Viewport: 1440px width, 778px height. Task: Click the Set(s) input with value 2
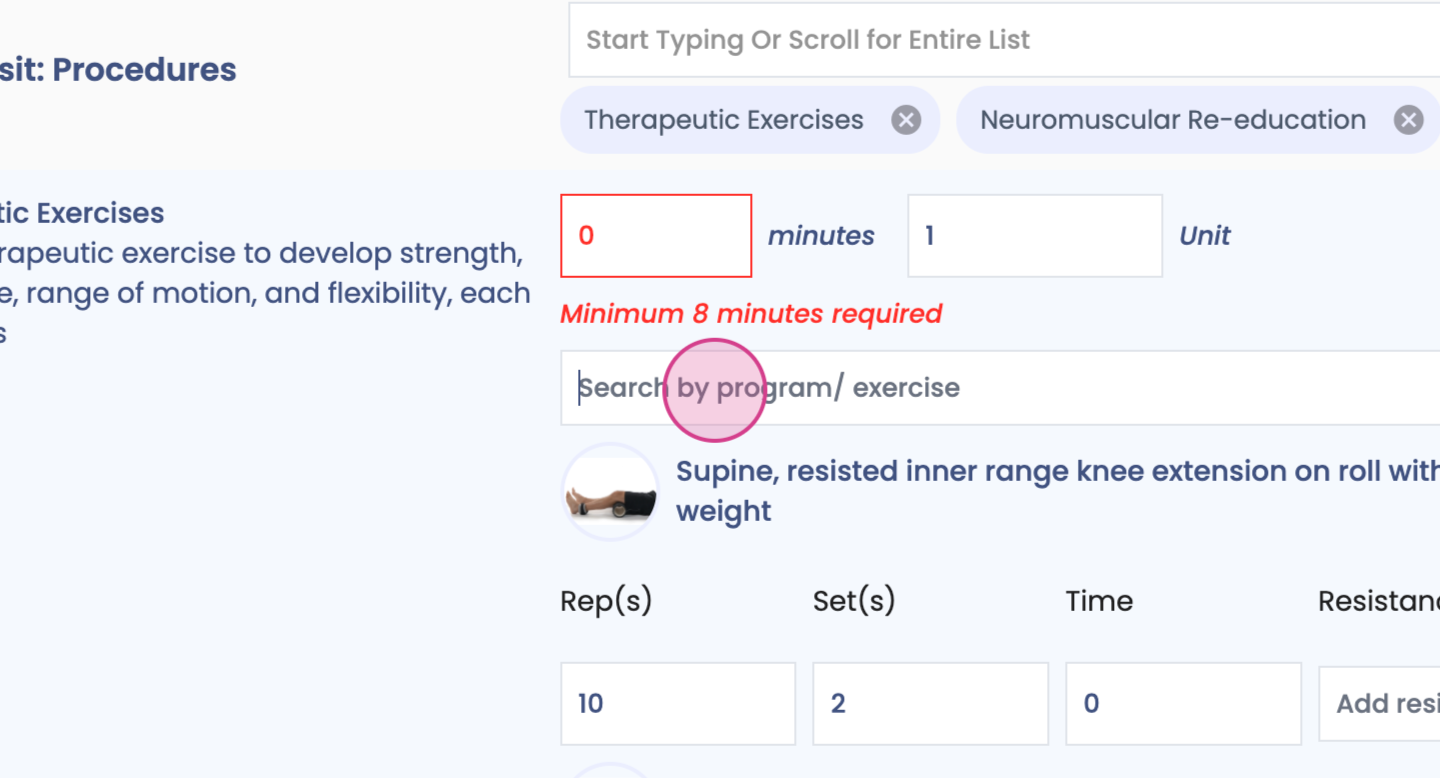tap(930, 703)
